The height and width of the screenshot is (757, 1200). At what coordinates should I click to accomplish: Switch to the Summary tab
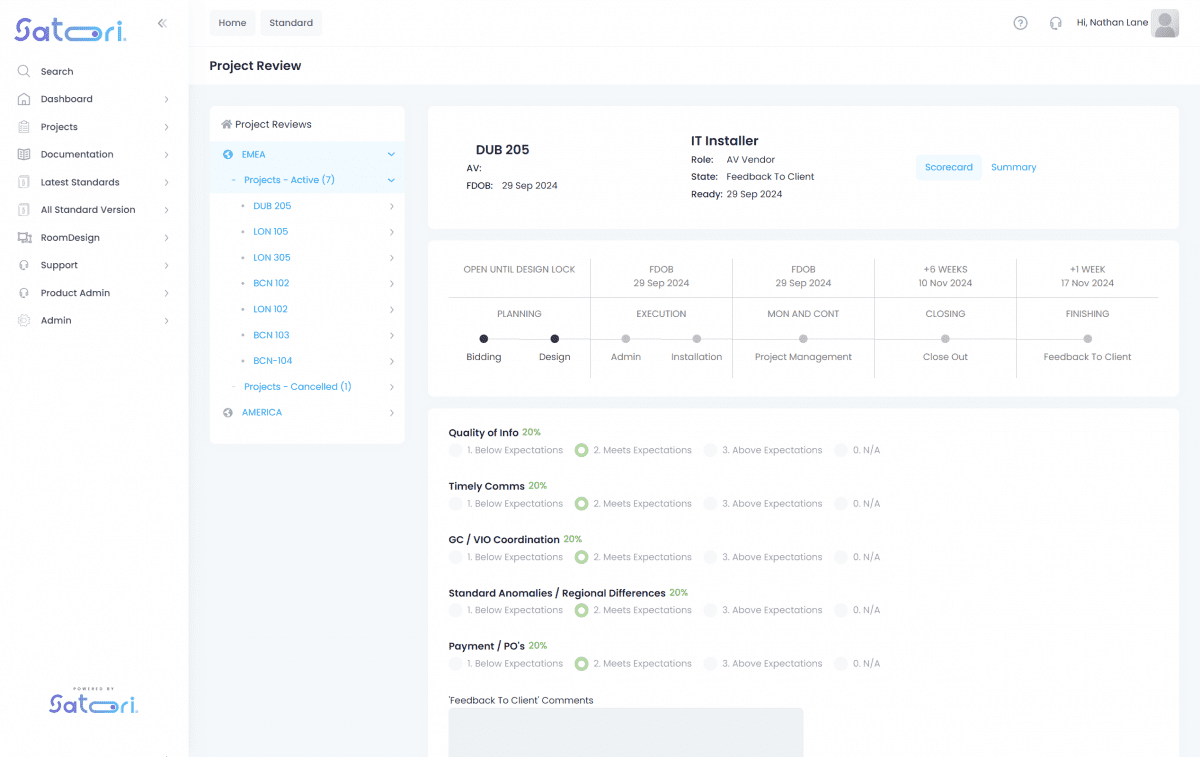(x=1013, y=168)
